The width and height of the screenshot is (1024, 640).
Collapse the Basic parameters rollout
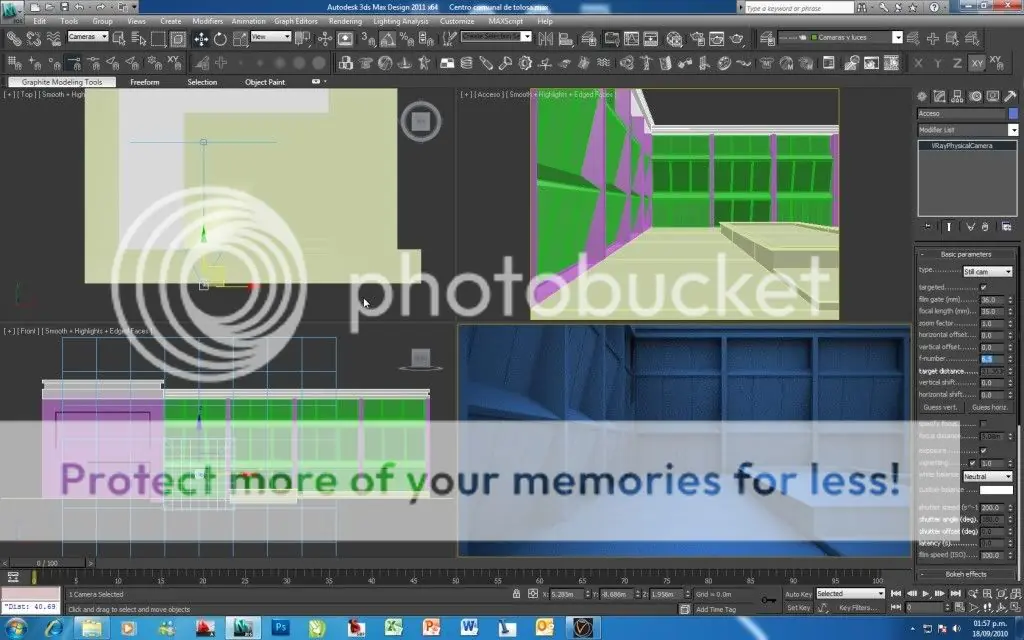pos(966,254)
